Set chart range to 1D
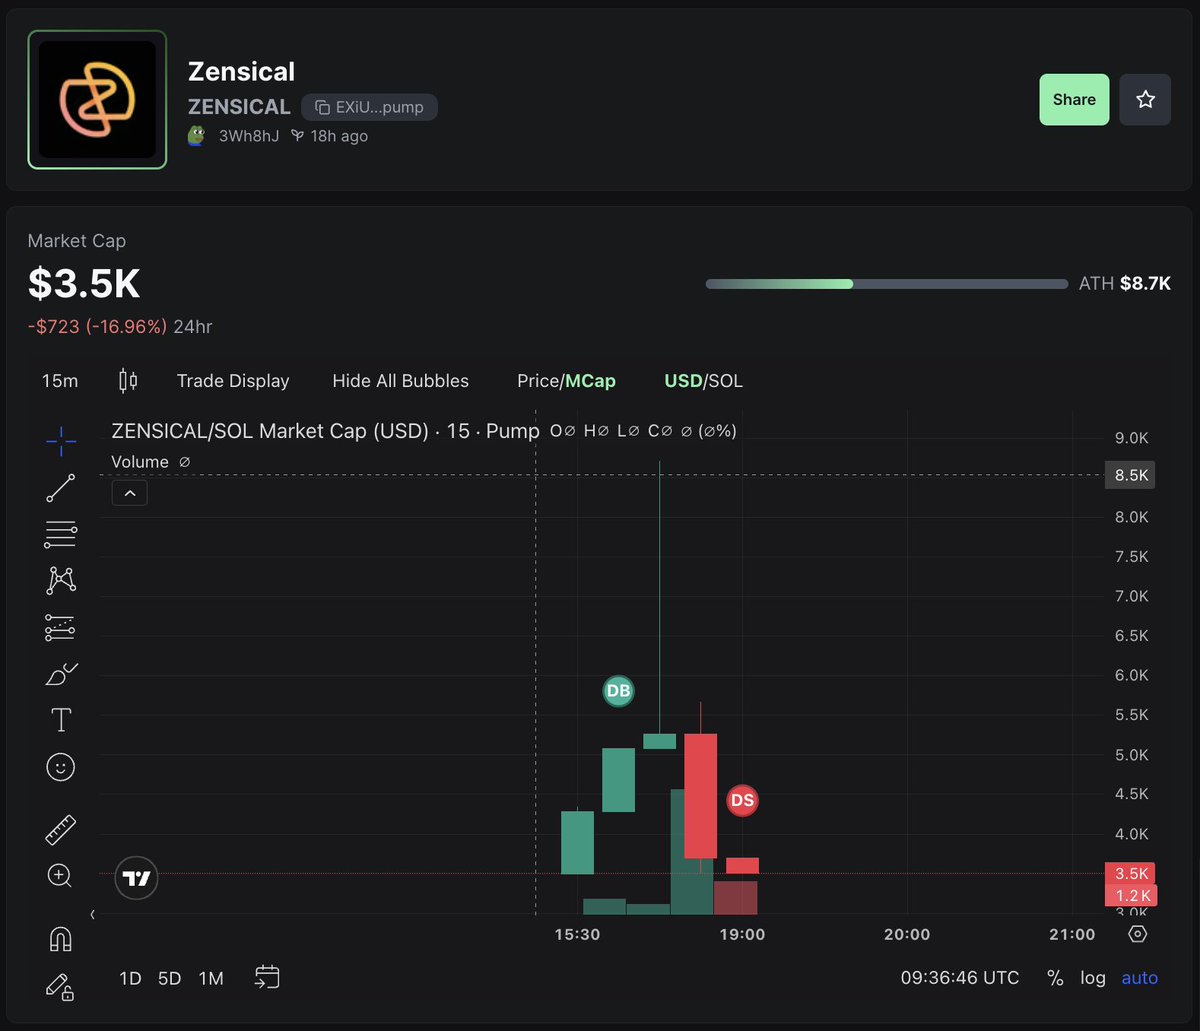The image size is (1200, 1031). [130, 978]
